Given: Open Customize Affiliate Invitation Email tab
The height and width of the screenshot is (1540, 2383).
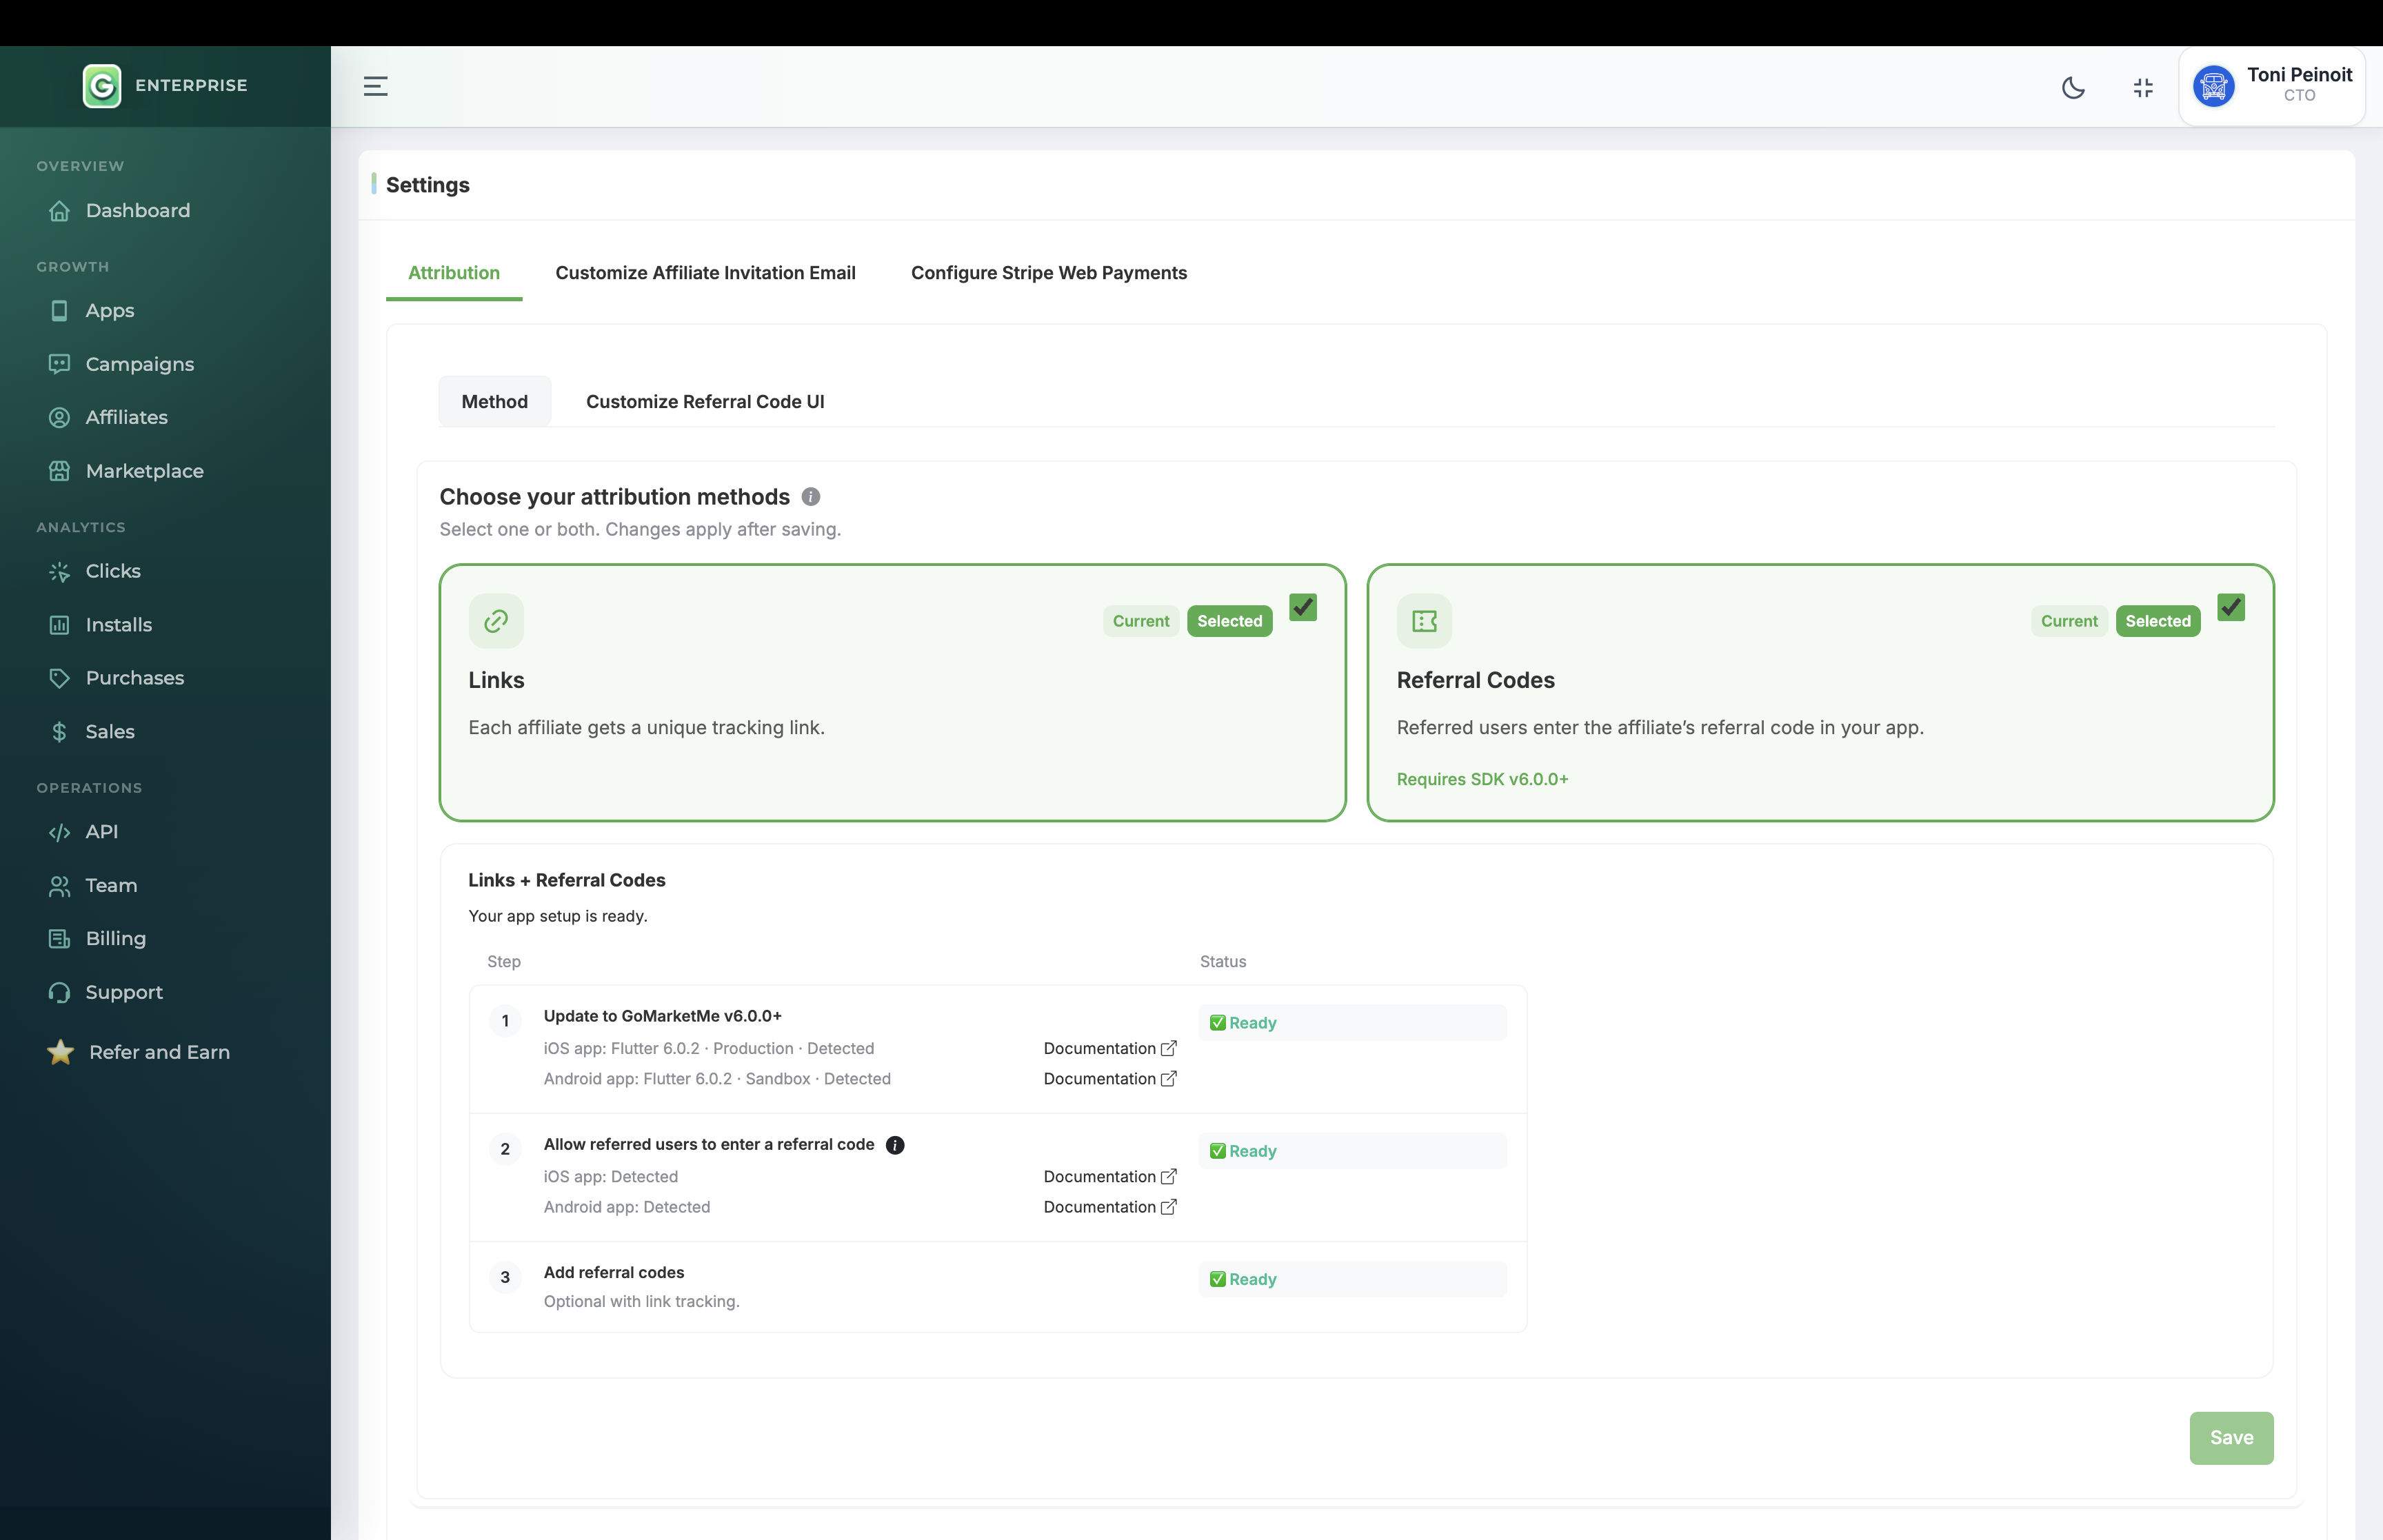Looking at the screenshot, I should (705, 273).
